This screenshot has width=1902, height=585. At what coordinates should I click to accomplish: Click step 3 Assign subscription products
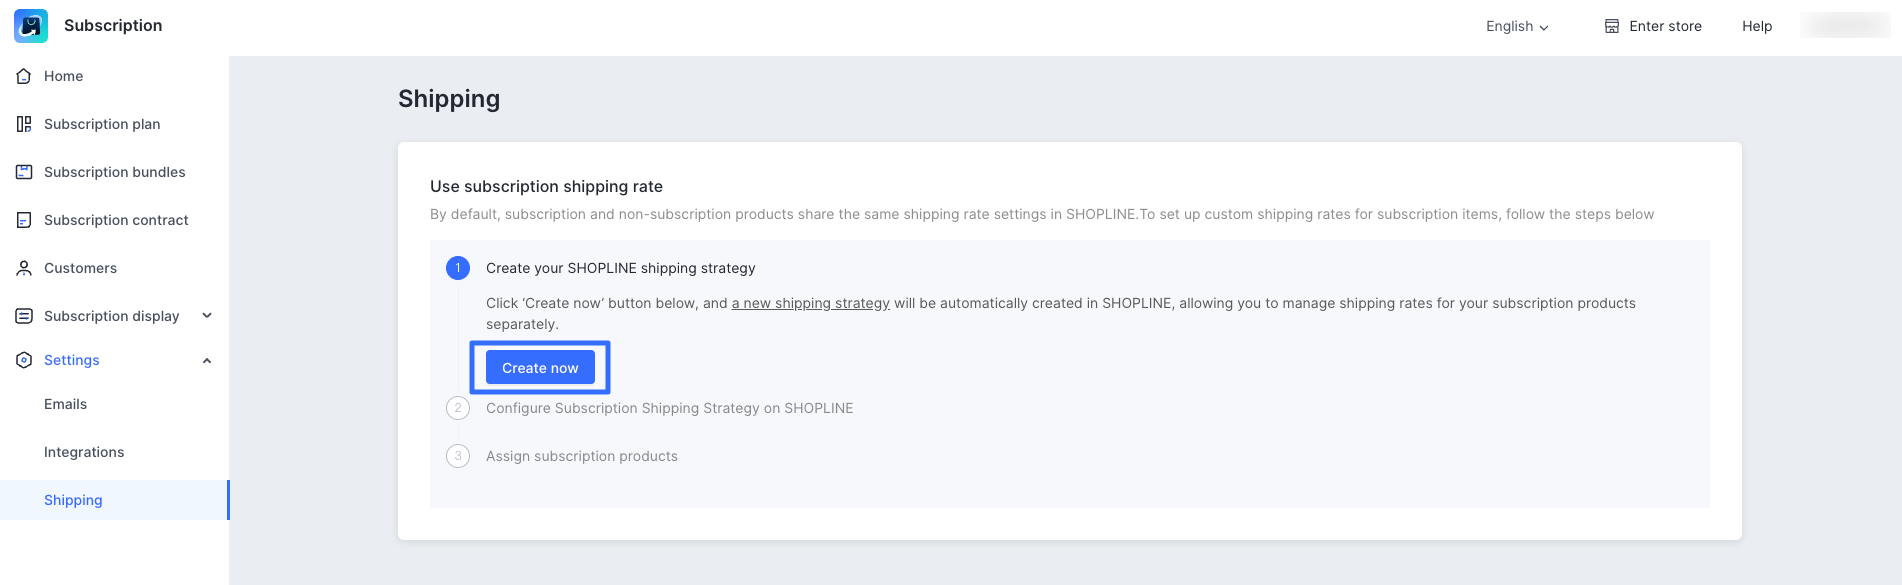click(581, 456)
